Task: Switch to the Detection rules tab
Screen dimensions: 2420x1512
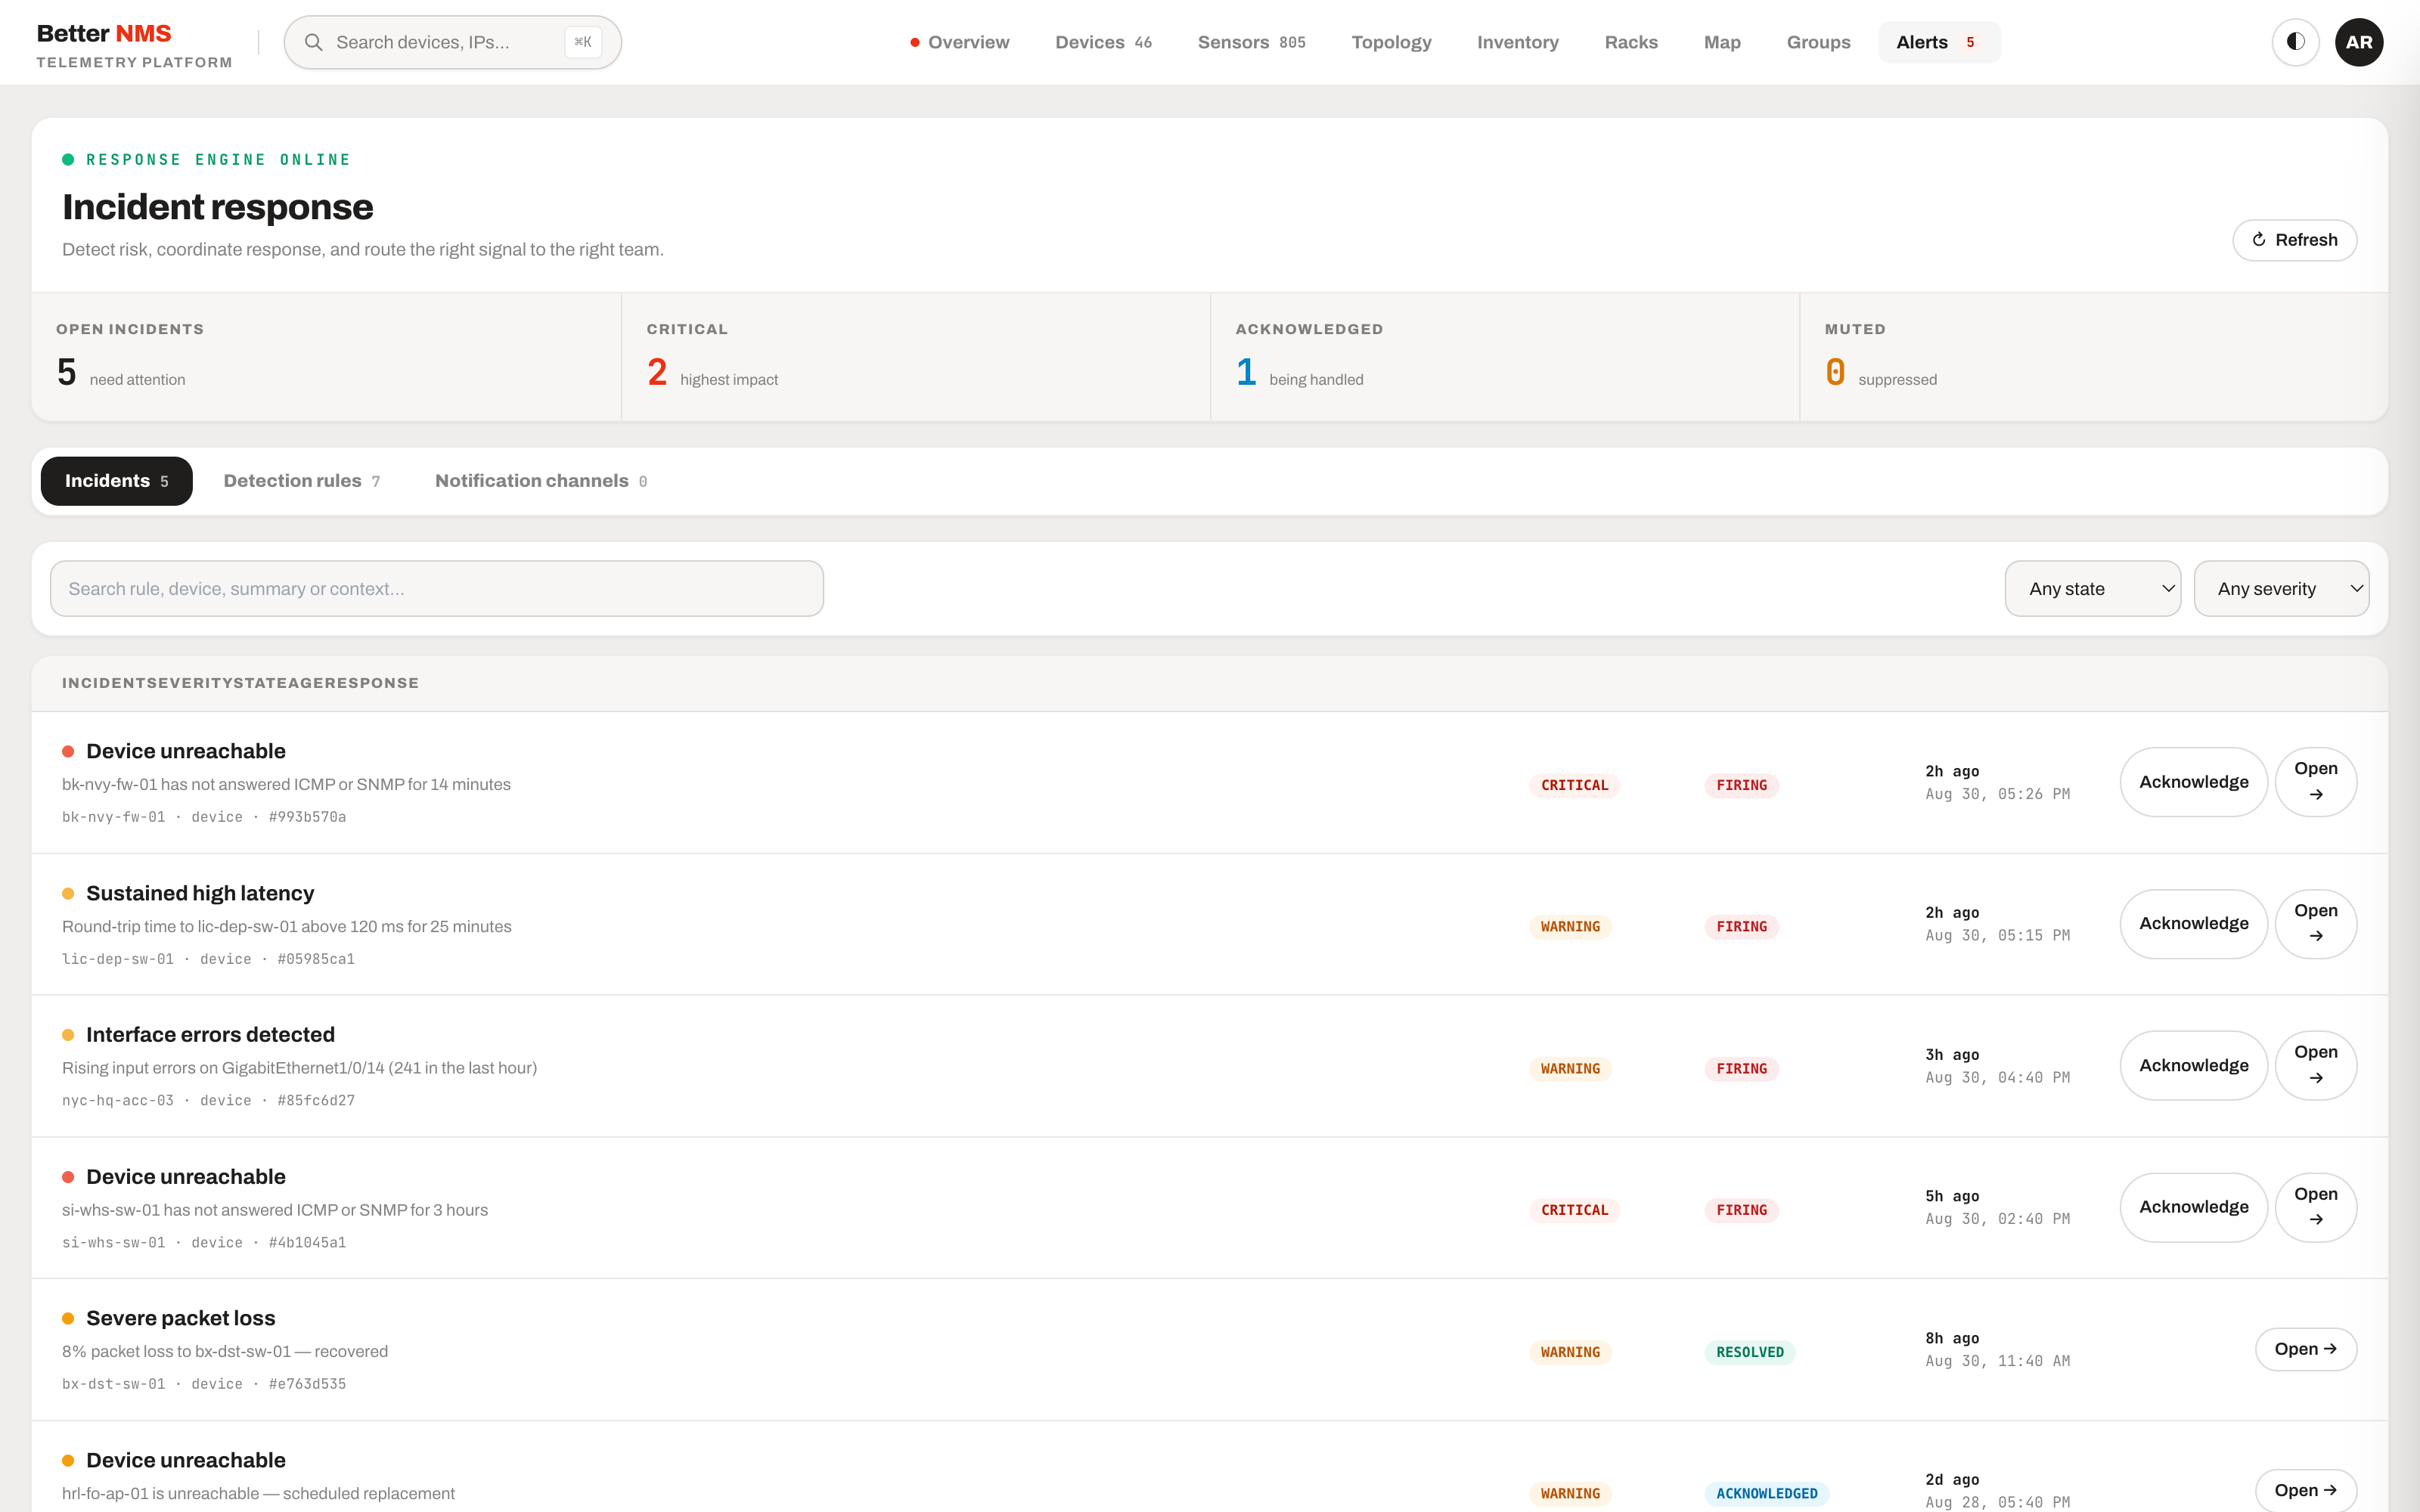Action: coord(301,481)
